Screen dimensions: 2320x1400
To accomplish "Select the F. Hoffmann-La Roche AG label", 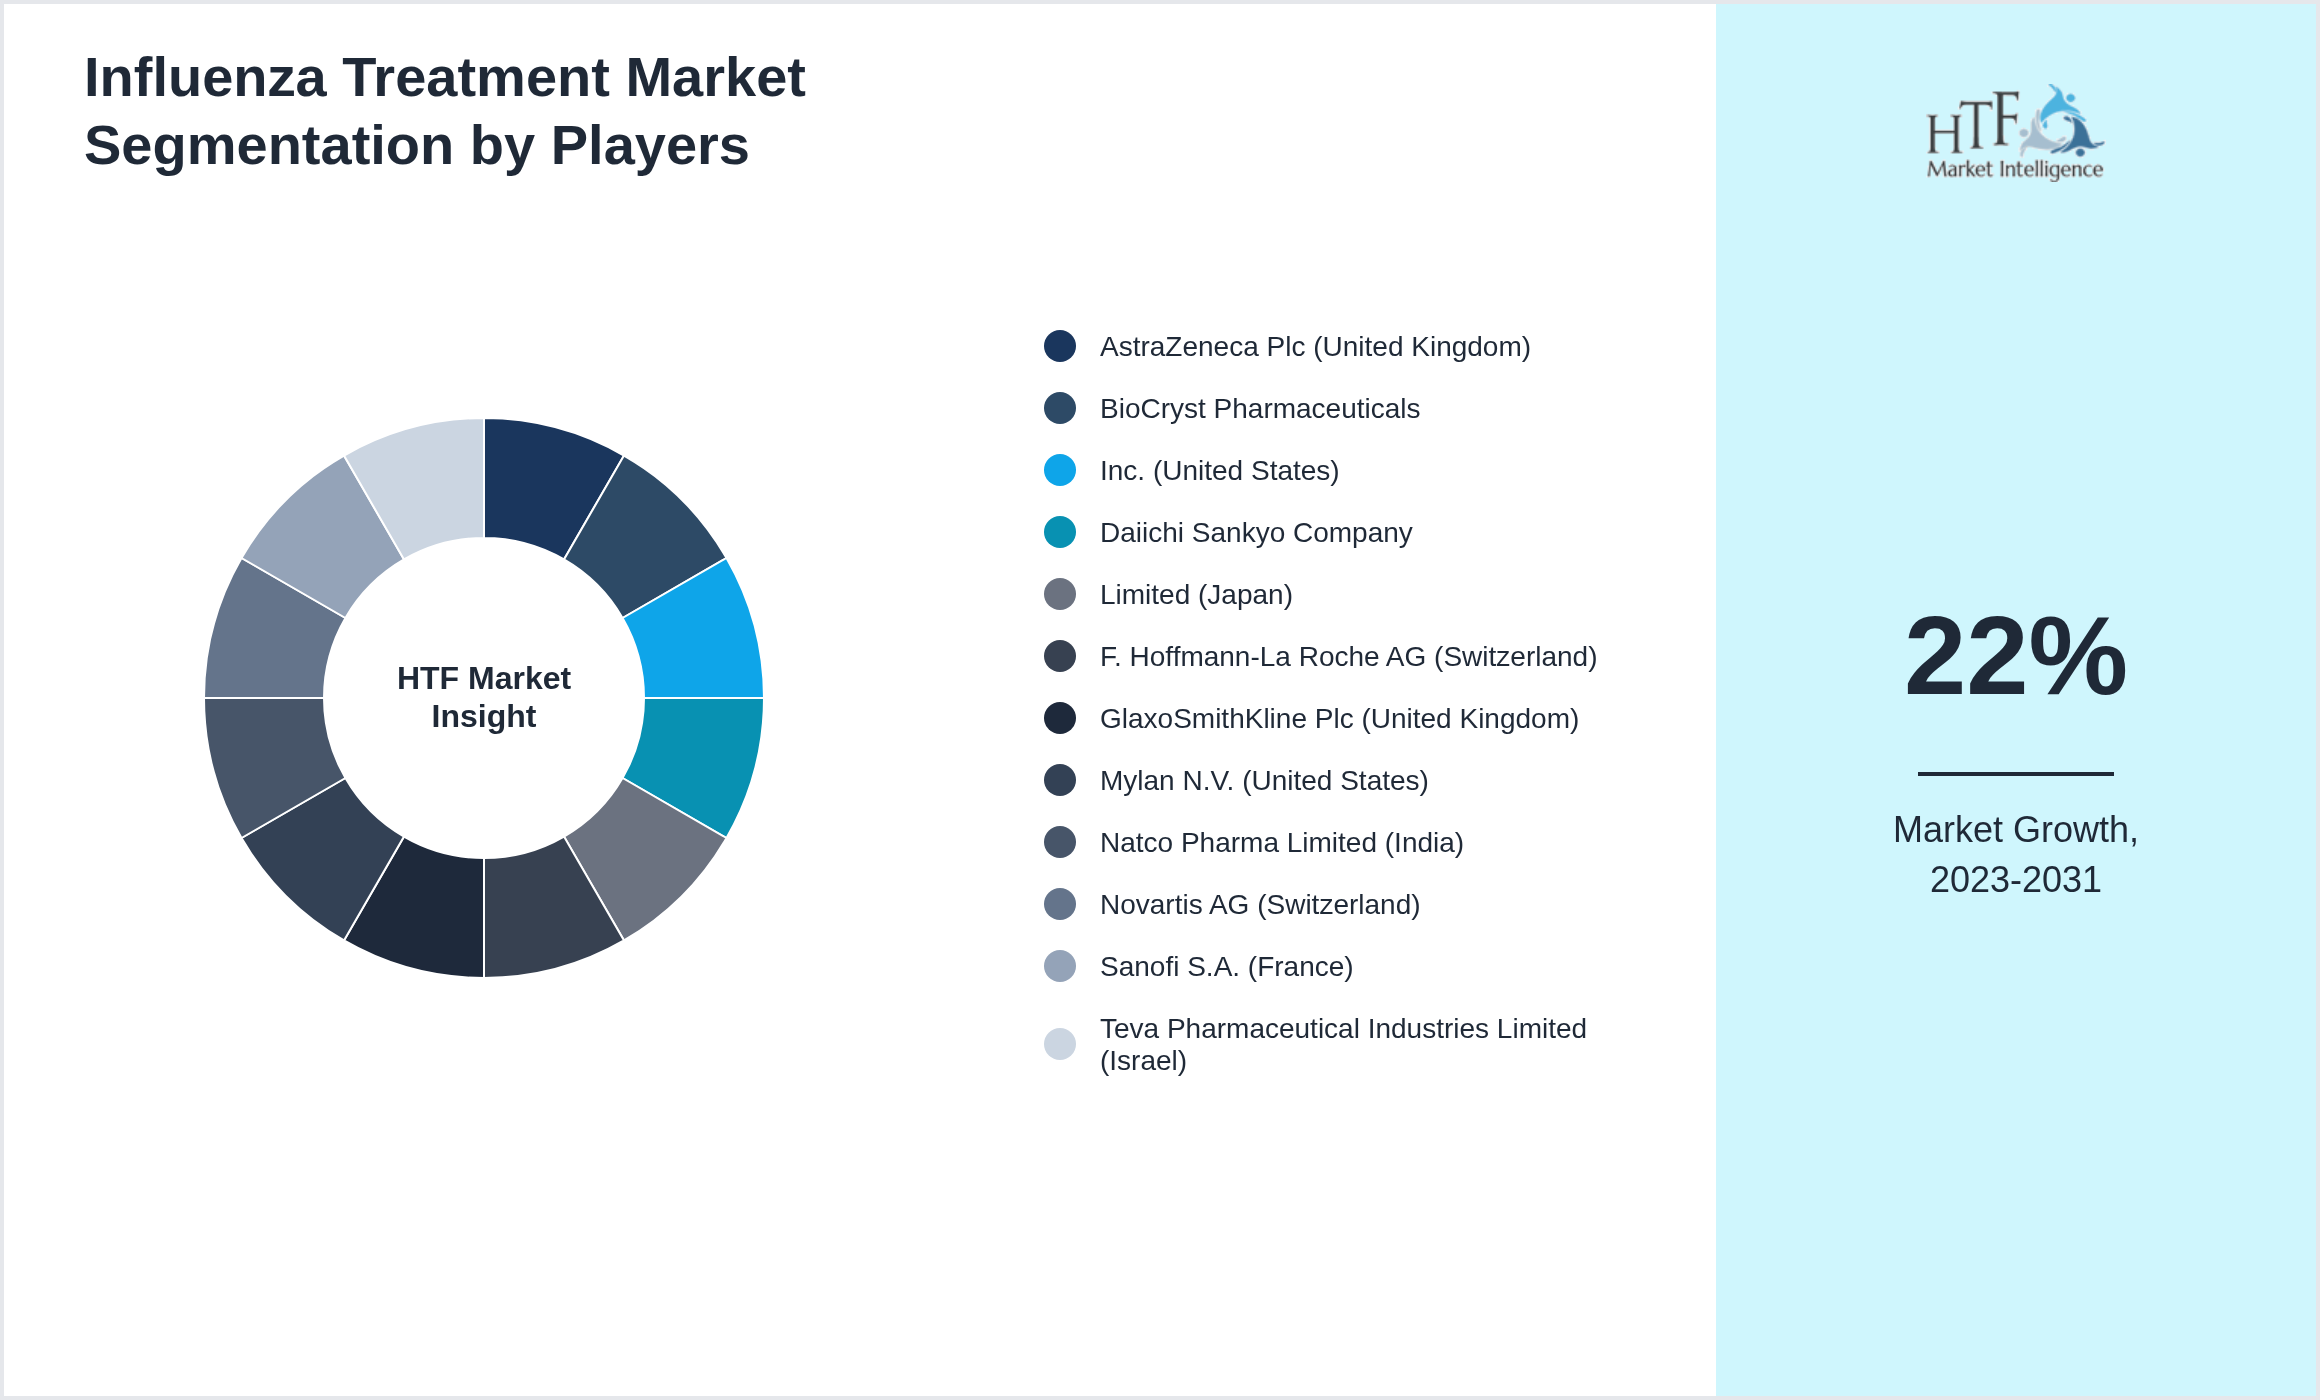I will pyautogui.click(x=1348, y=657).
